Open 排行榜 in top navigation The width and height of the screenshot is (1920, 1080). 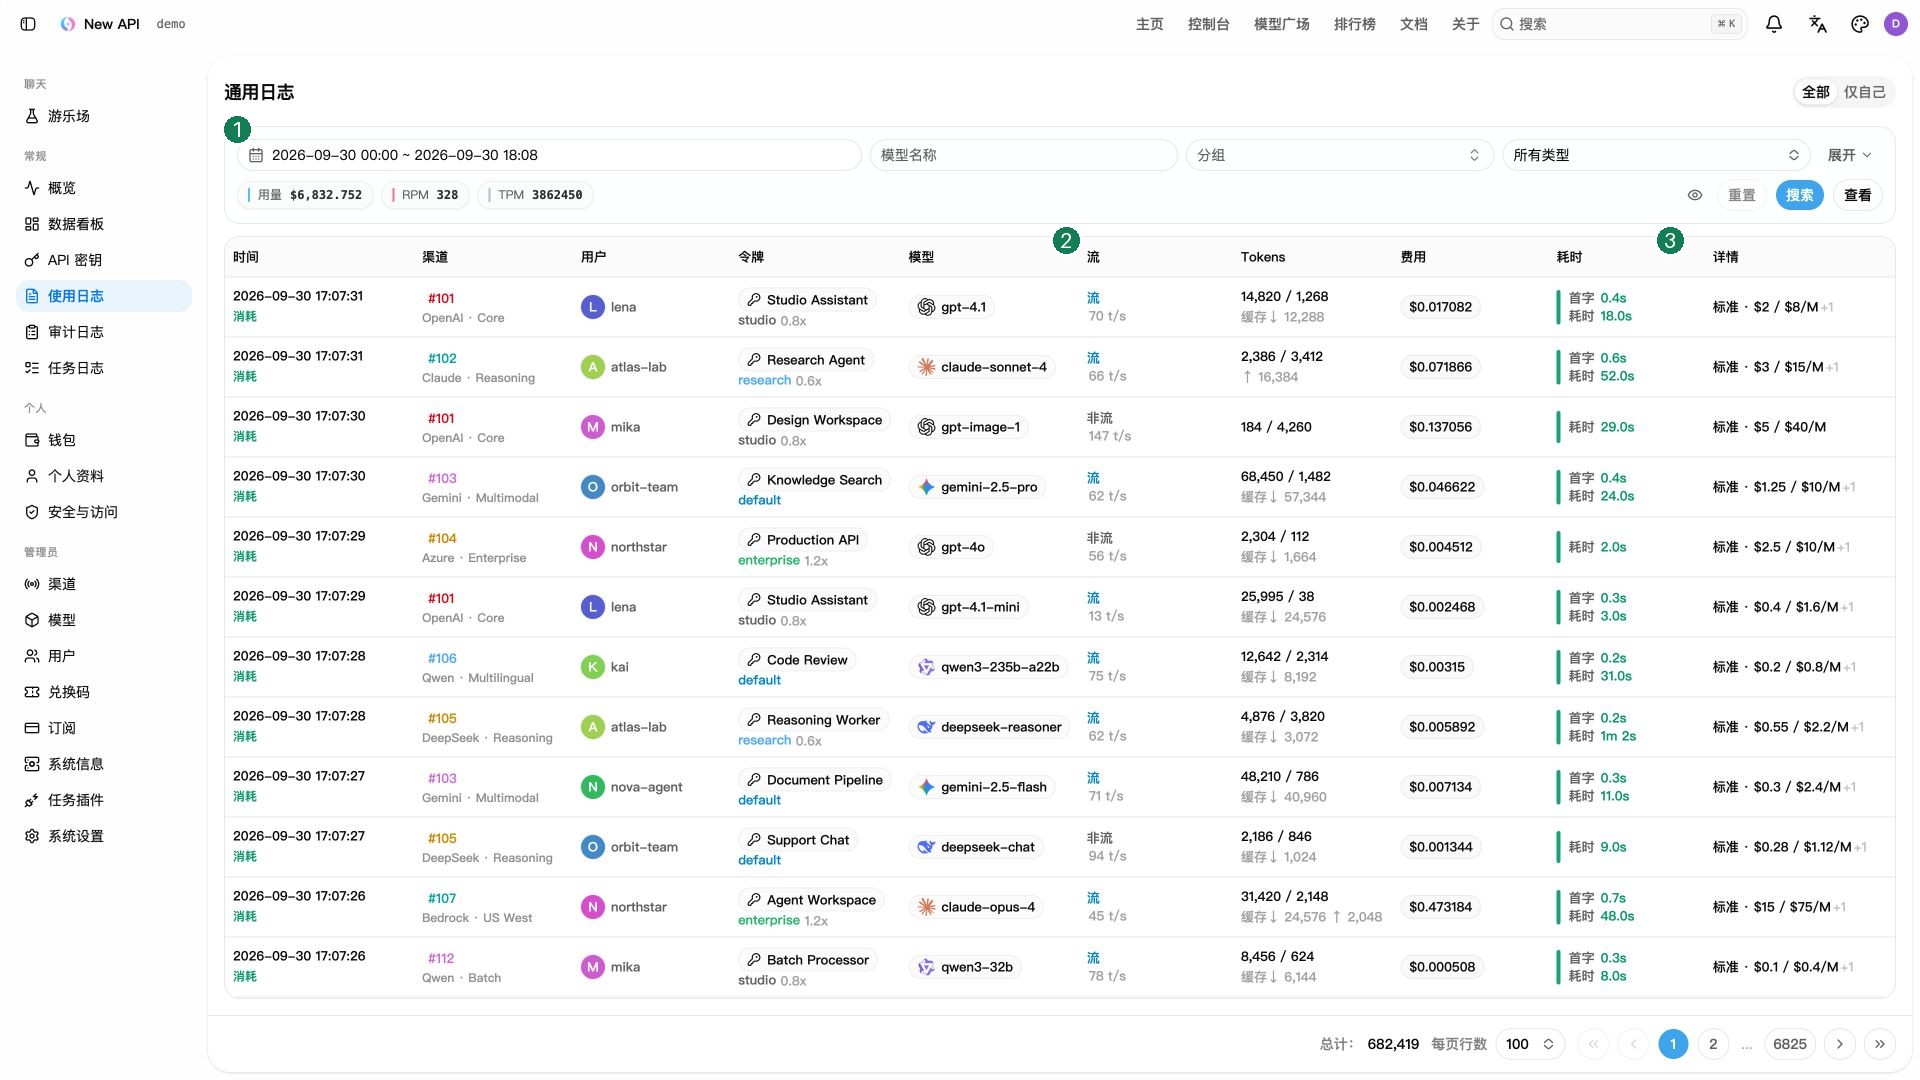pos(1355,24)
